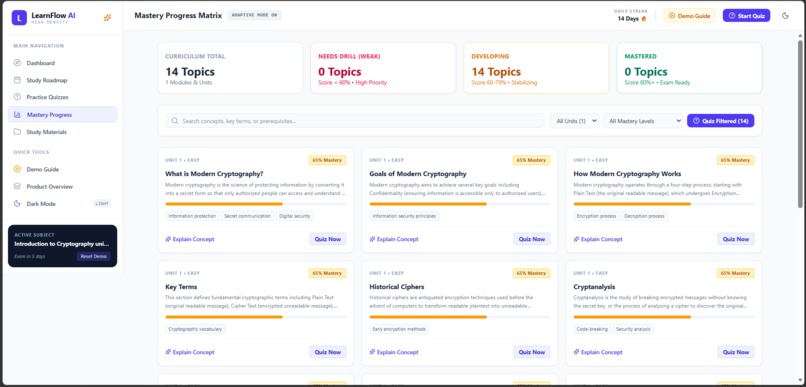
Task: Click the search concepts input field
Action: pyautogui.click(x=355, y=121)
